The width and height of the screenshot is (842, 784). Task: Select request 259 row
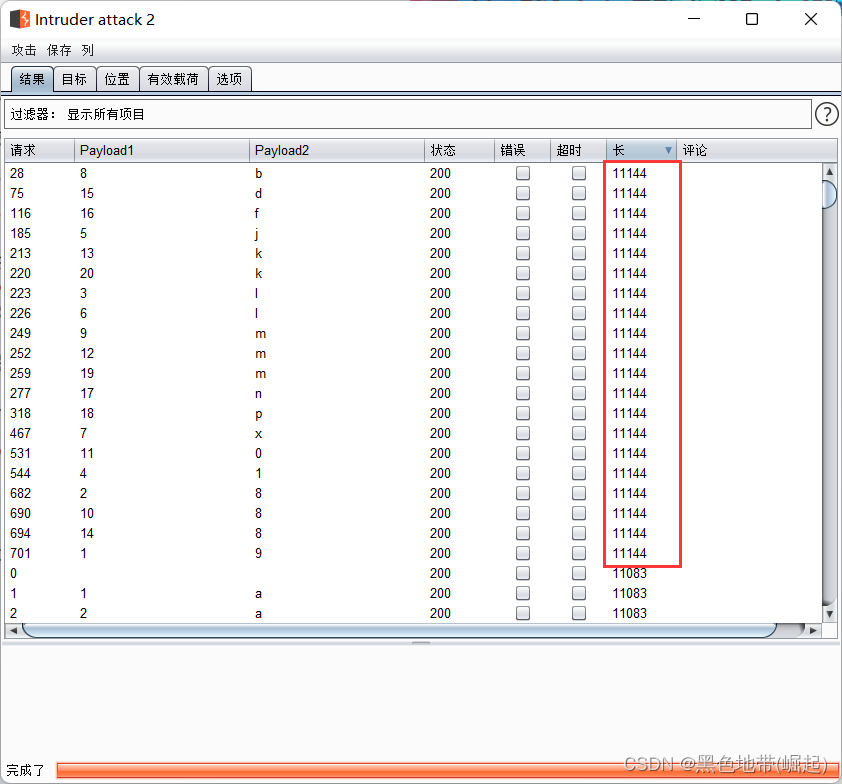click(413, 373)
